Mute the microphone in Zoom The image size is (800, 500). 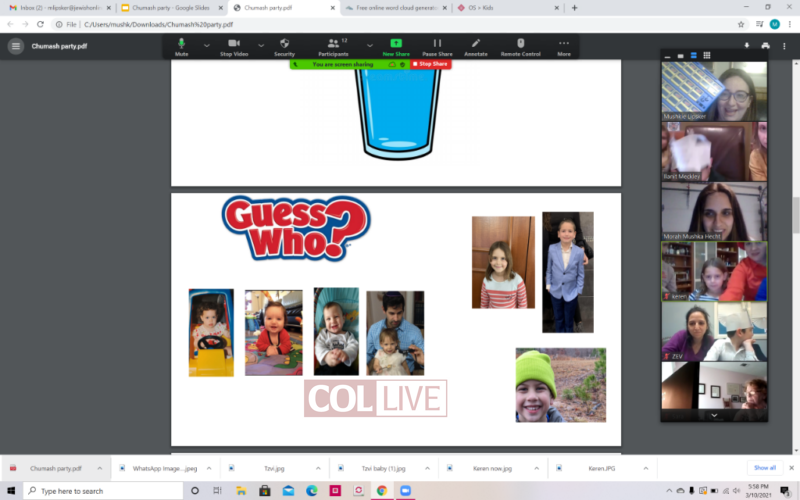181,44
